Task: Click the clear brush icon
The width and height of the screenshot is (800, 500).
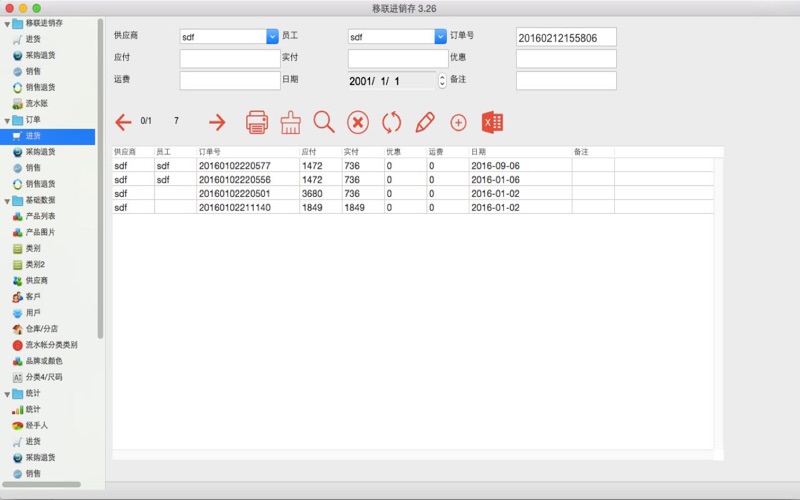Action: pos(290,122)
